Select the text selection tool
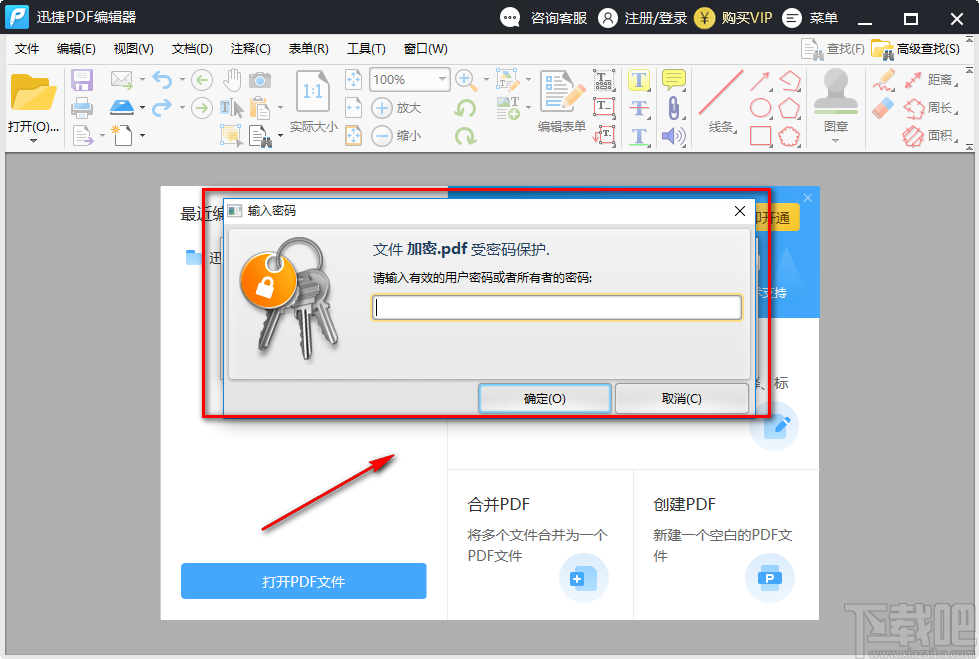979x659 pixels. coord(232,108)
